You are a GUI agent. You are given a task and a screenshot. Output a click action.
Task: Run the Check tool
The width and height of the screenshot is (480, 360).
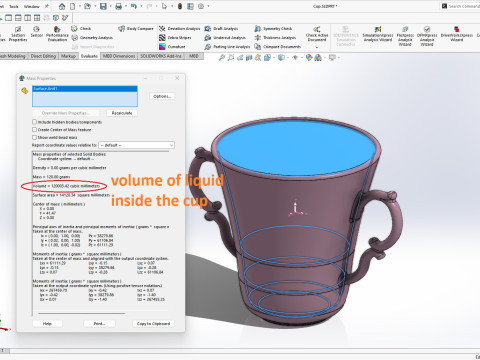point(81,29)
